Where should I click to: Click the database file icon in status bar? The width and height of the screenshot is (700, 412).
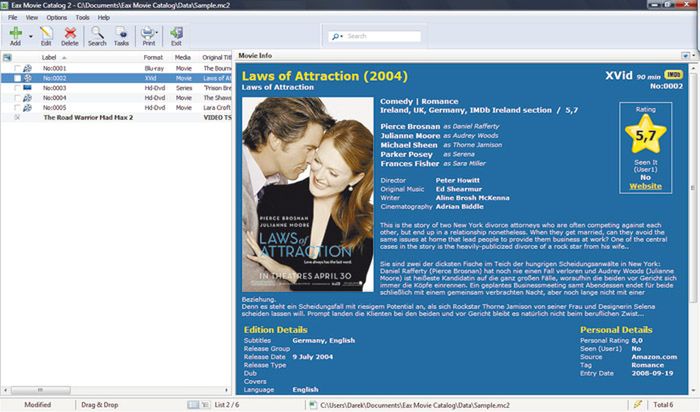click(x=313, y=405)
